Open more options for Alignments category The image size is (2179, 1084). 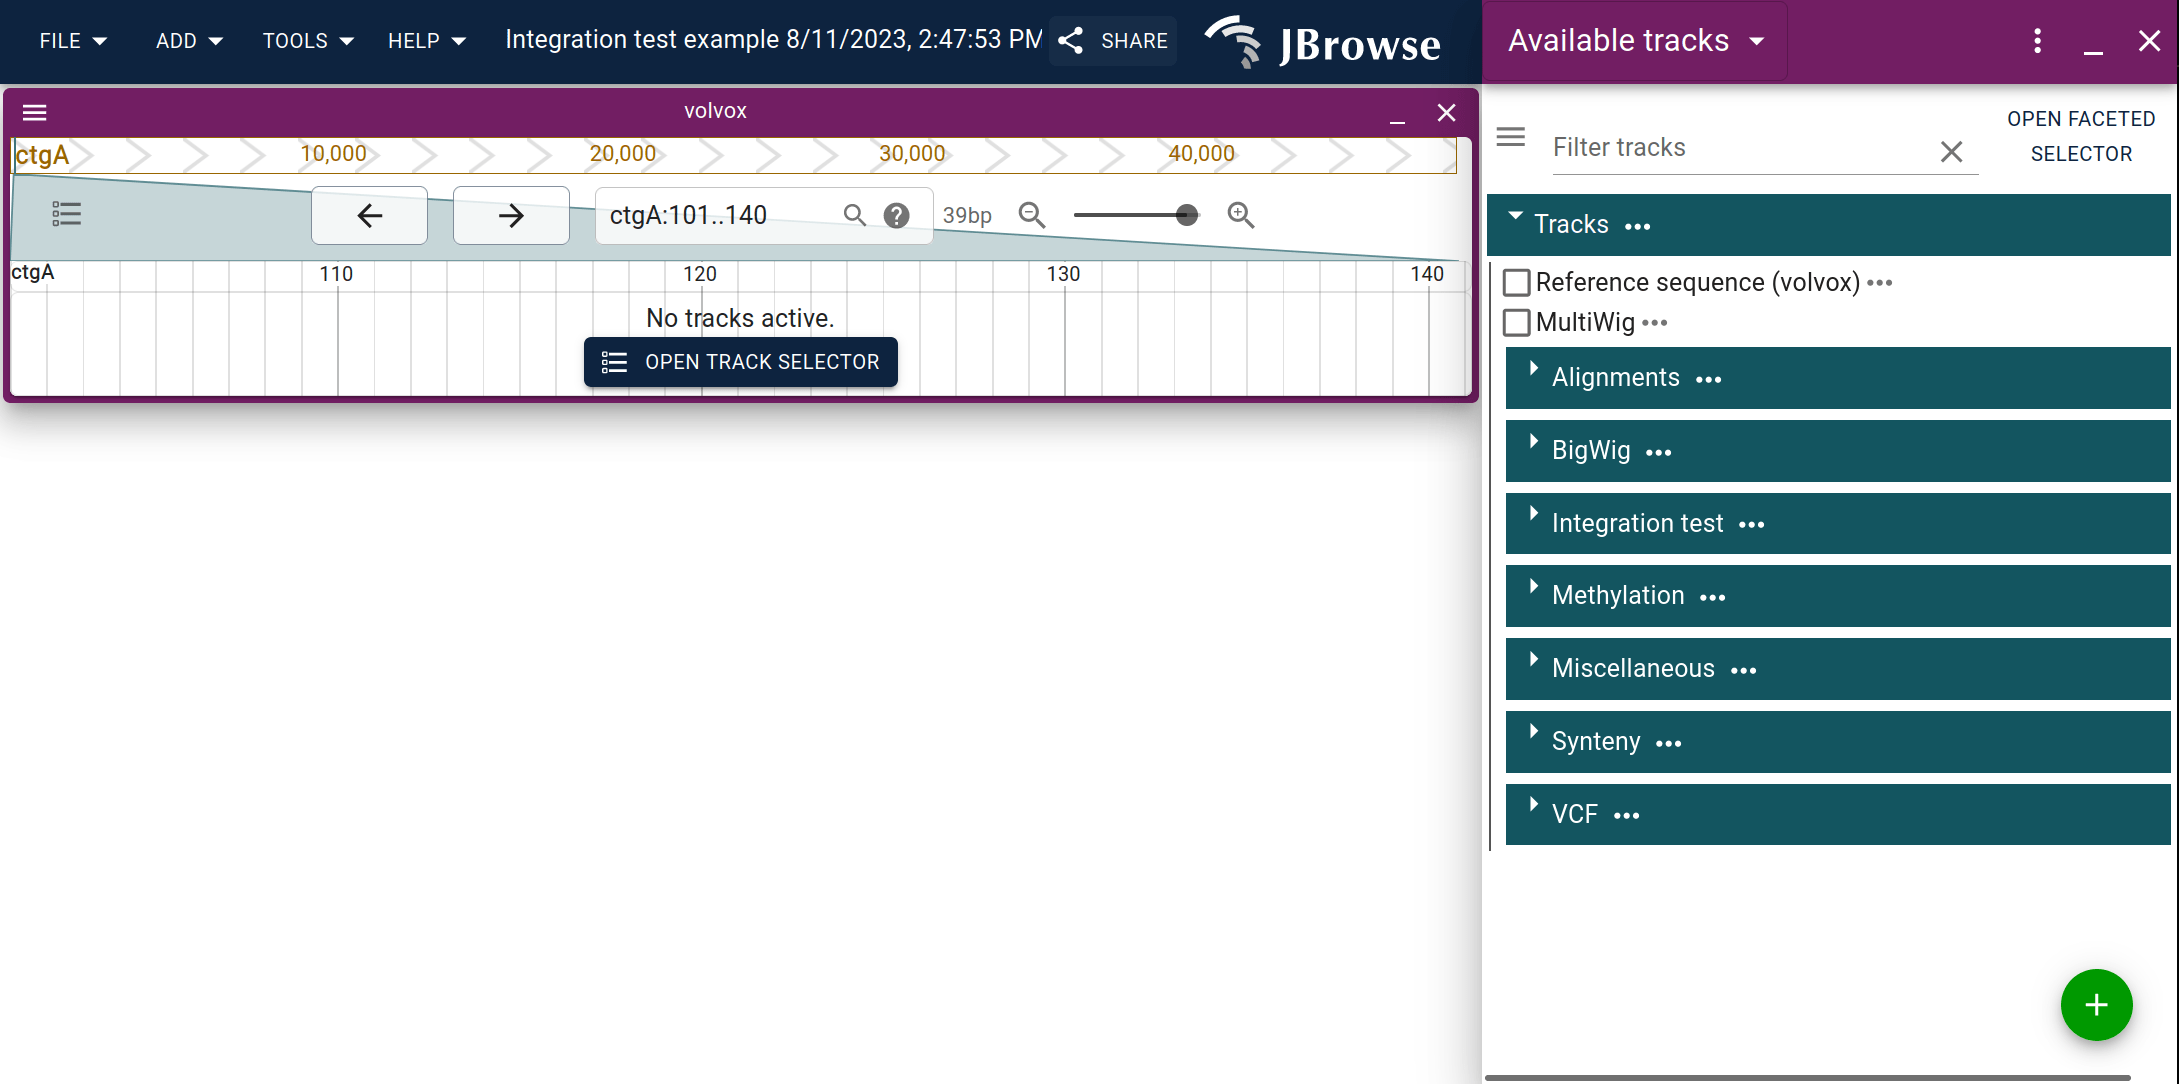click(1709, 379)
